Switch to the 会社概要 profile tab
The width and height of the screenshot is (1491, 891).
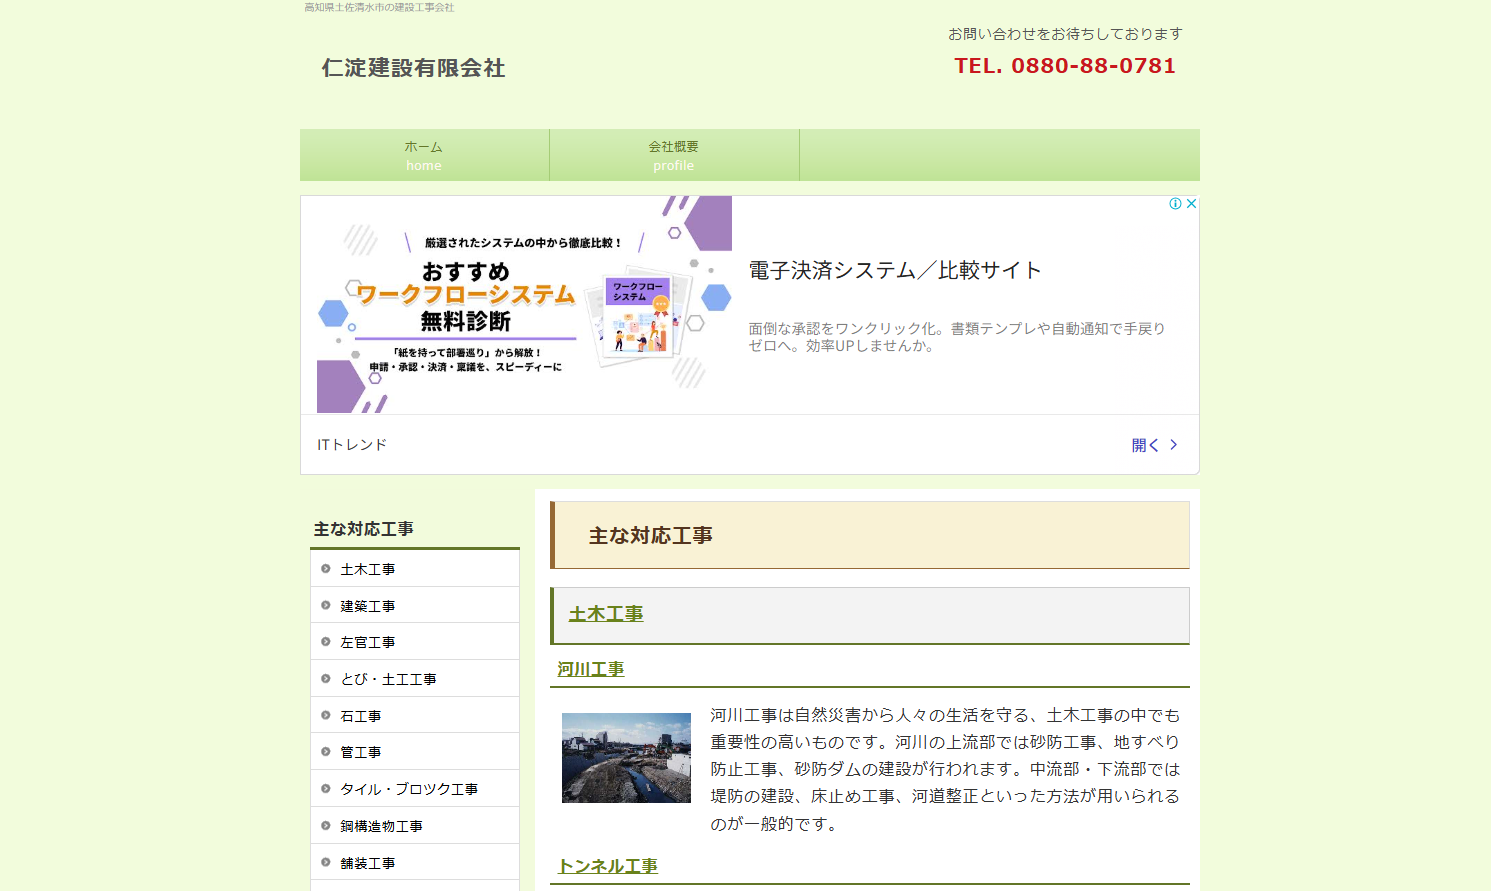click(x=674, y=155)
